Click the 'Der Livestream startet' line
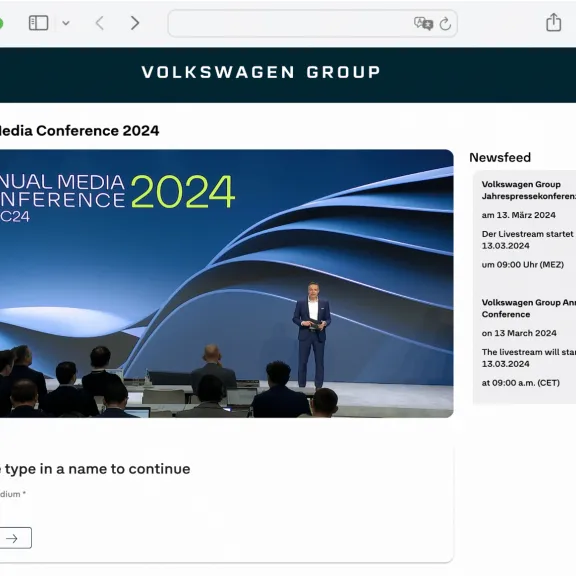The image size is (576, 576). [528, 234]
